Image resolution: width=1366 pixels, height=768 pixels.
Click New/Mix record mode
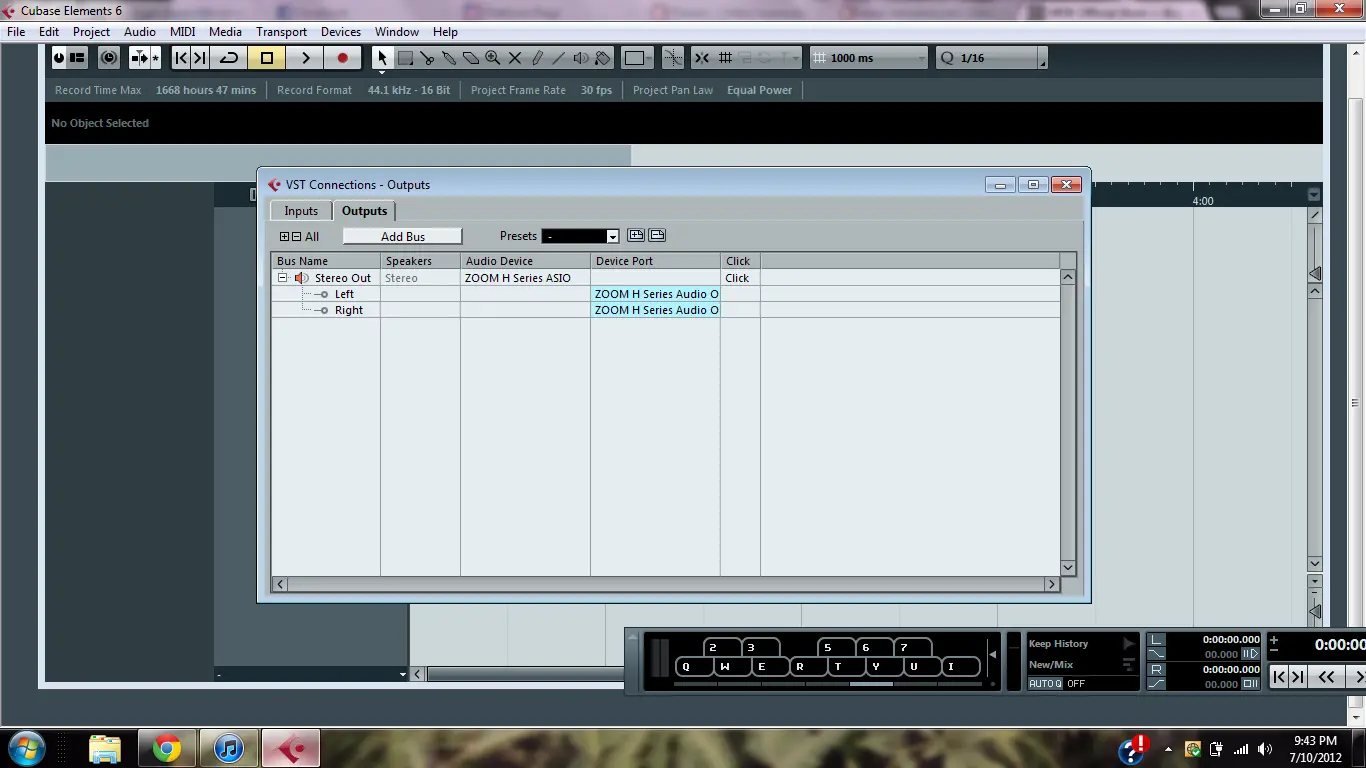point(1051,665)
